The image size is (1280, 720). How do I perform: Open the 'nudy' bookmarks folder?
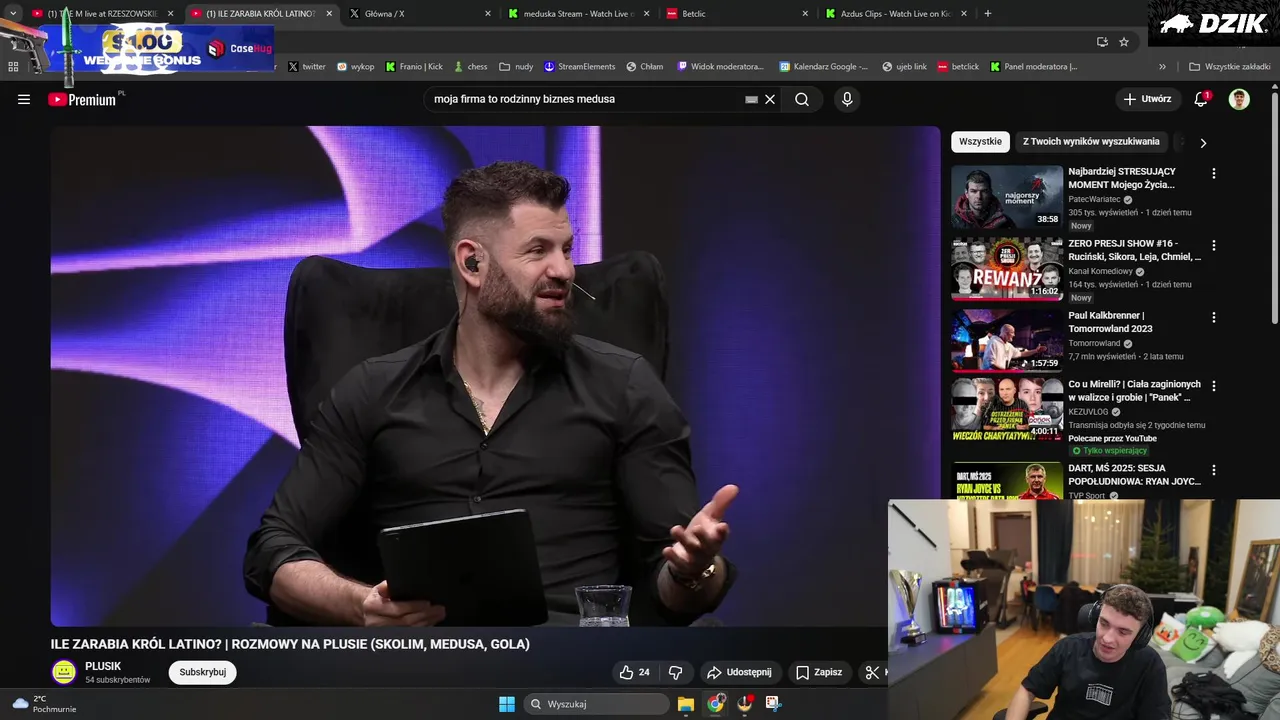(516, 67)
